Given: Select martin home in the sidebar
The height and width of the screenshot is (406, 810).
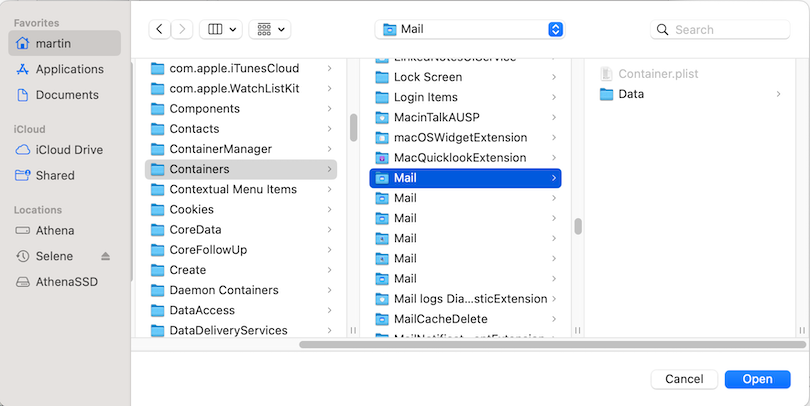Looking at the screenshot, I should (x=65, y=43).
